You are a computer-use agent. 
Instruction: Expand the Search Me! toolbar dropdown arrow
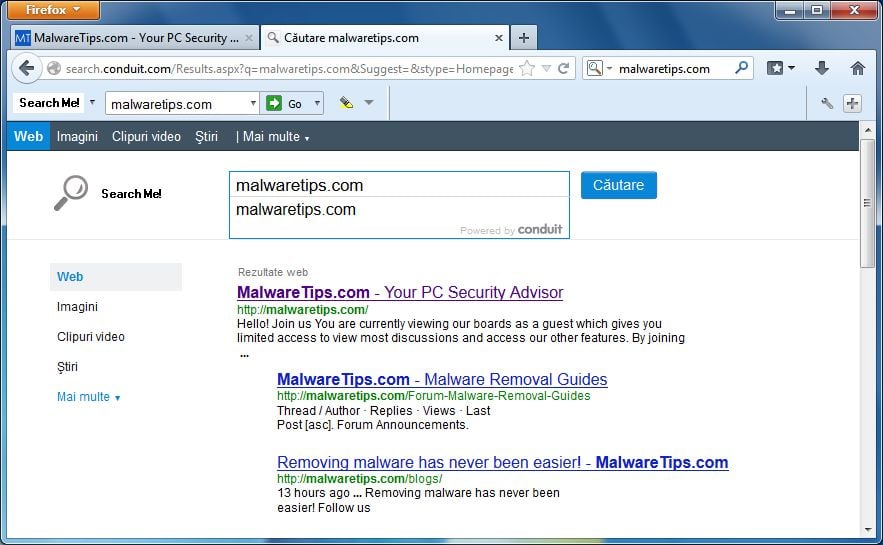(92, 102)
